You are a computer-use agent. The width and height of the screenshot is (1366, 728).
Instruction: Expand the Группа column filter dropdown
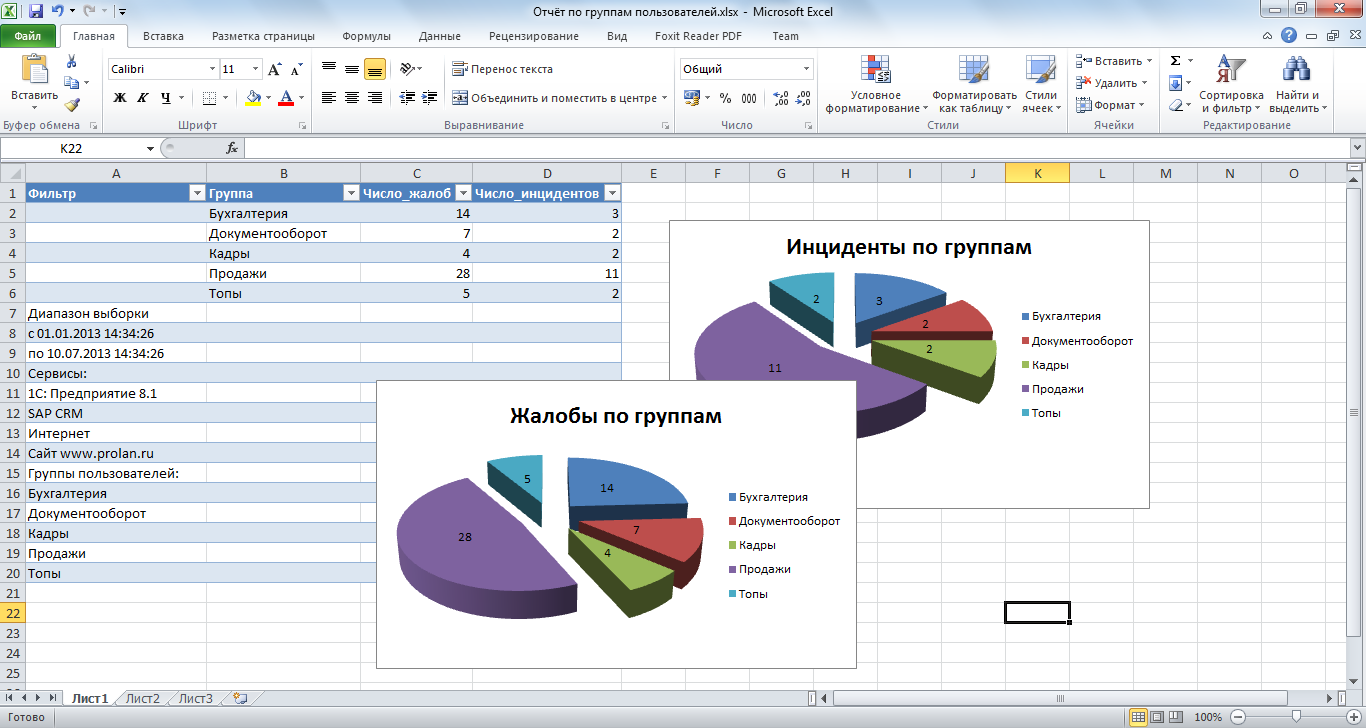(351, 193)
